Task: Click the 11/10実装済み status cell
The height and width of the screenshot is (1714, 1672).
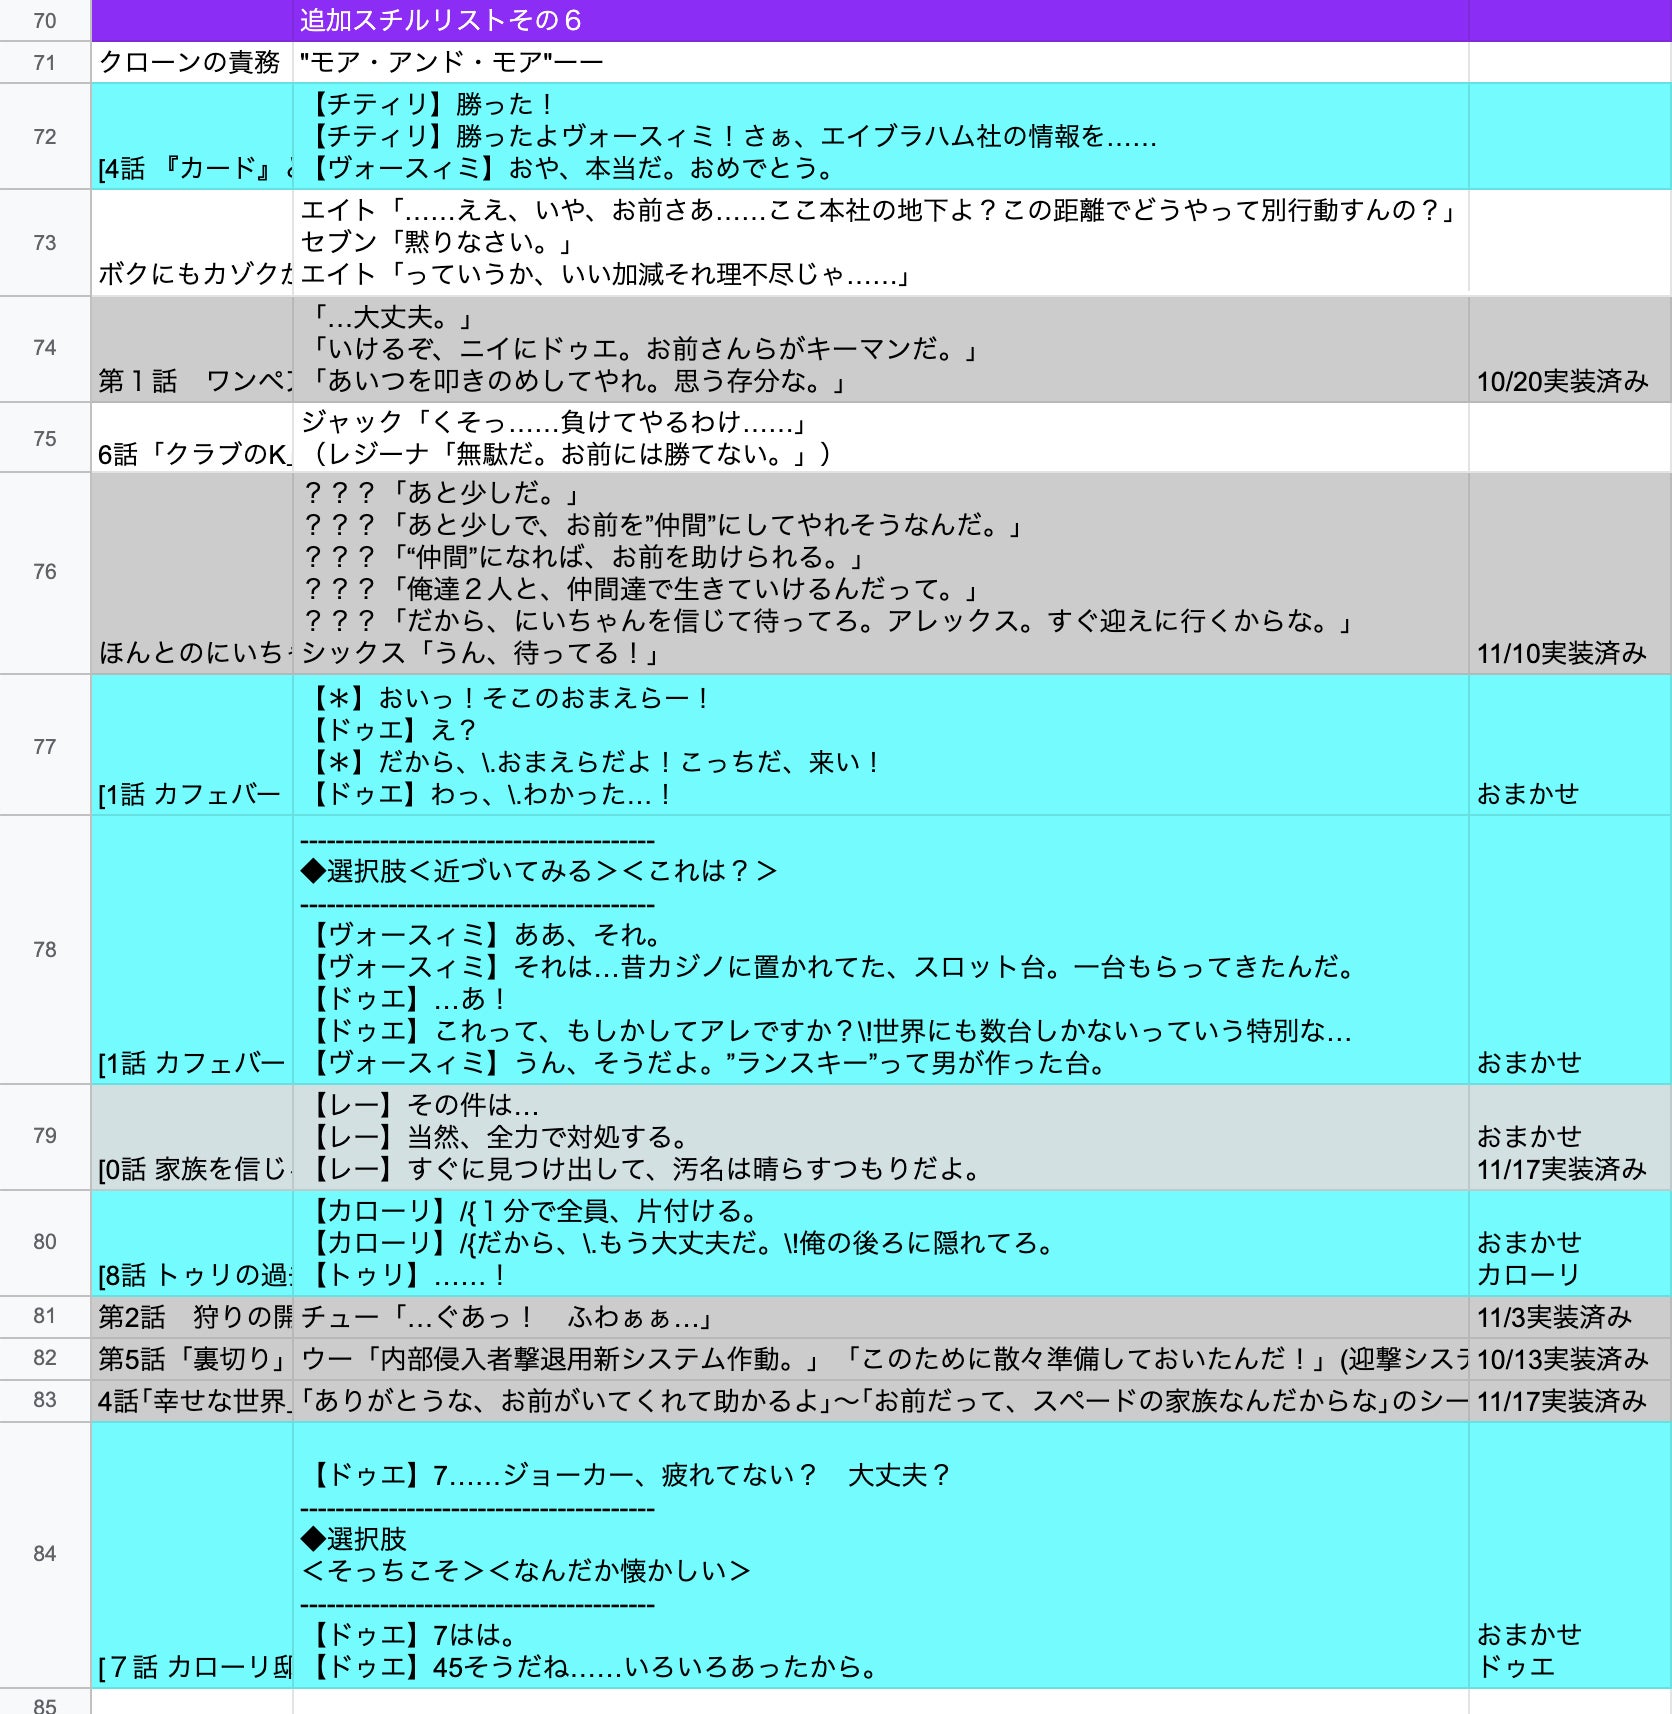Action: (x=1568, y=574)
